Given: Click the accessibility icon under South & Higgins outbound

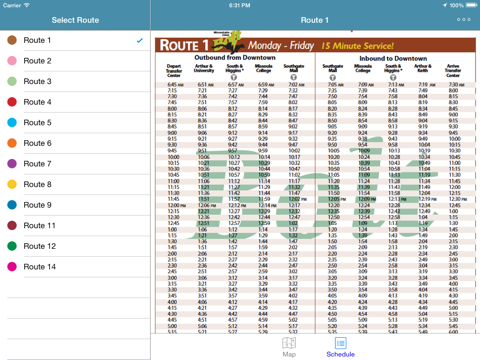Looking at the screenshot, I should [234, 77].
